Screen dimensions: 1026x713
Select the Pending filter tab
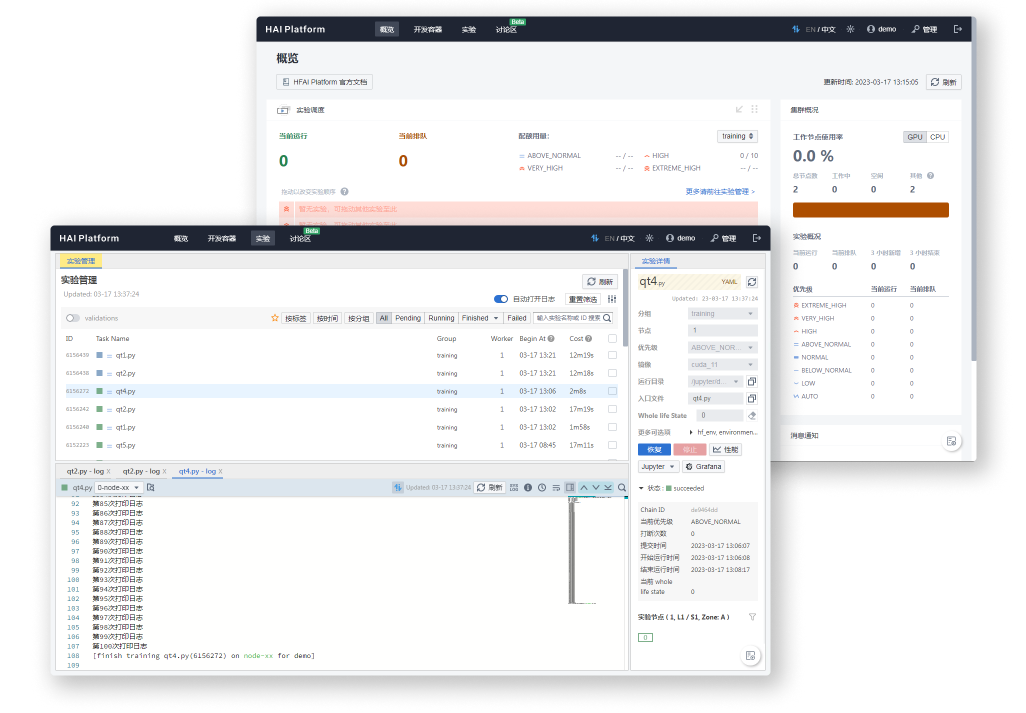408,318
